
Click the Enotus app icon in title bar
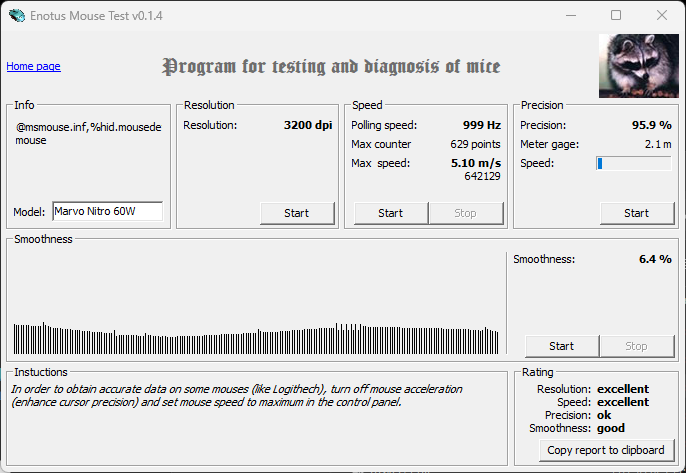15,15
